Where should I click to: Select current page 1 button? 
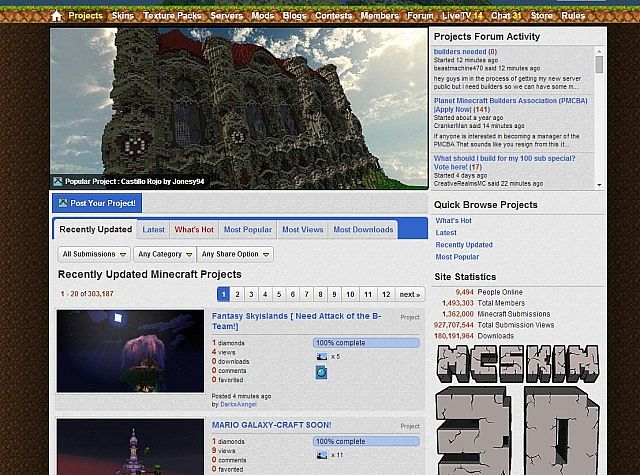[x=223, y=294]
